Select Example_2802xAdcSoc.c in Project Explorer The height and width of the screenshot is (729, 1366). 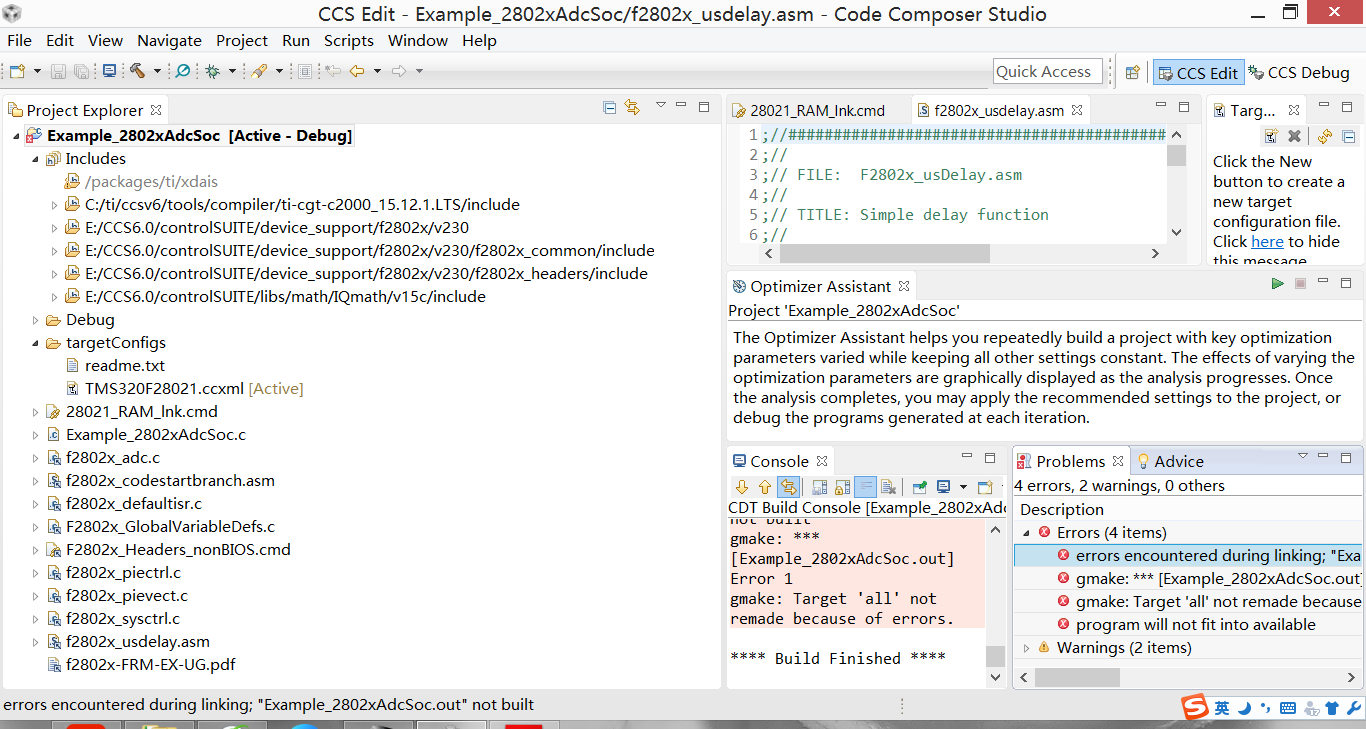(156, 435)
